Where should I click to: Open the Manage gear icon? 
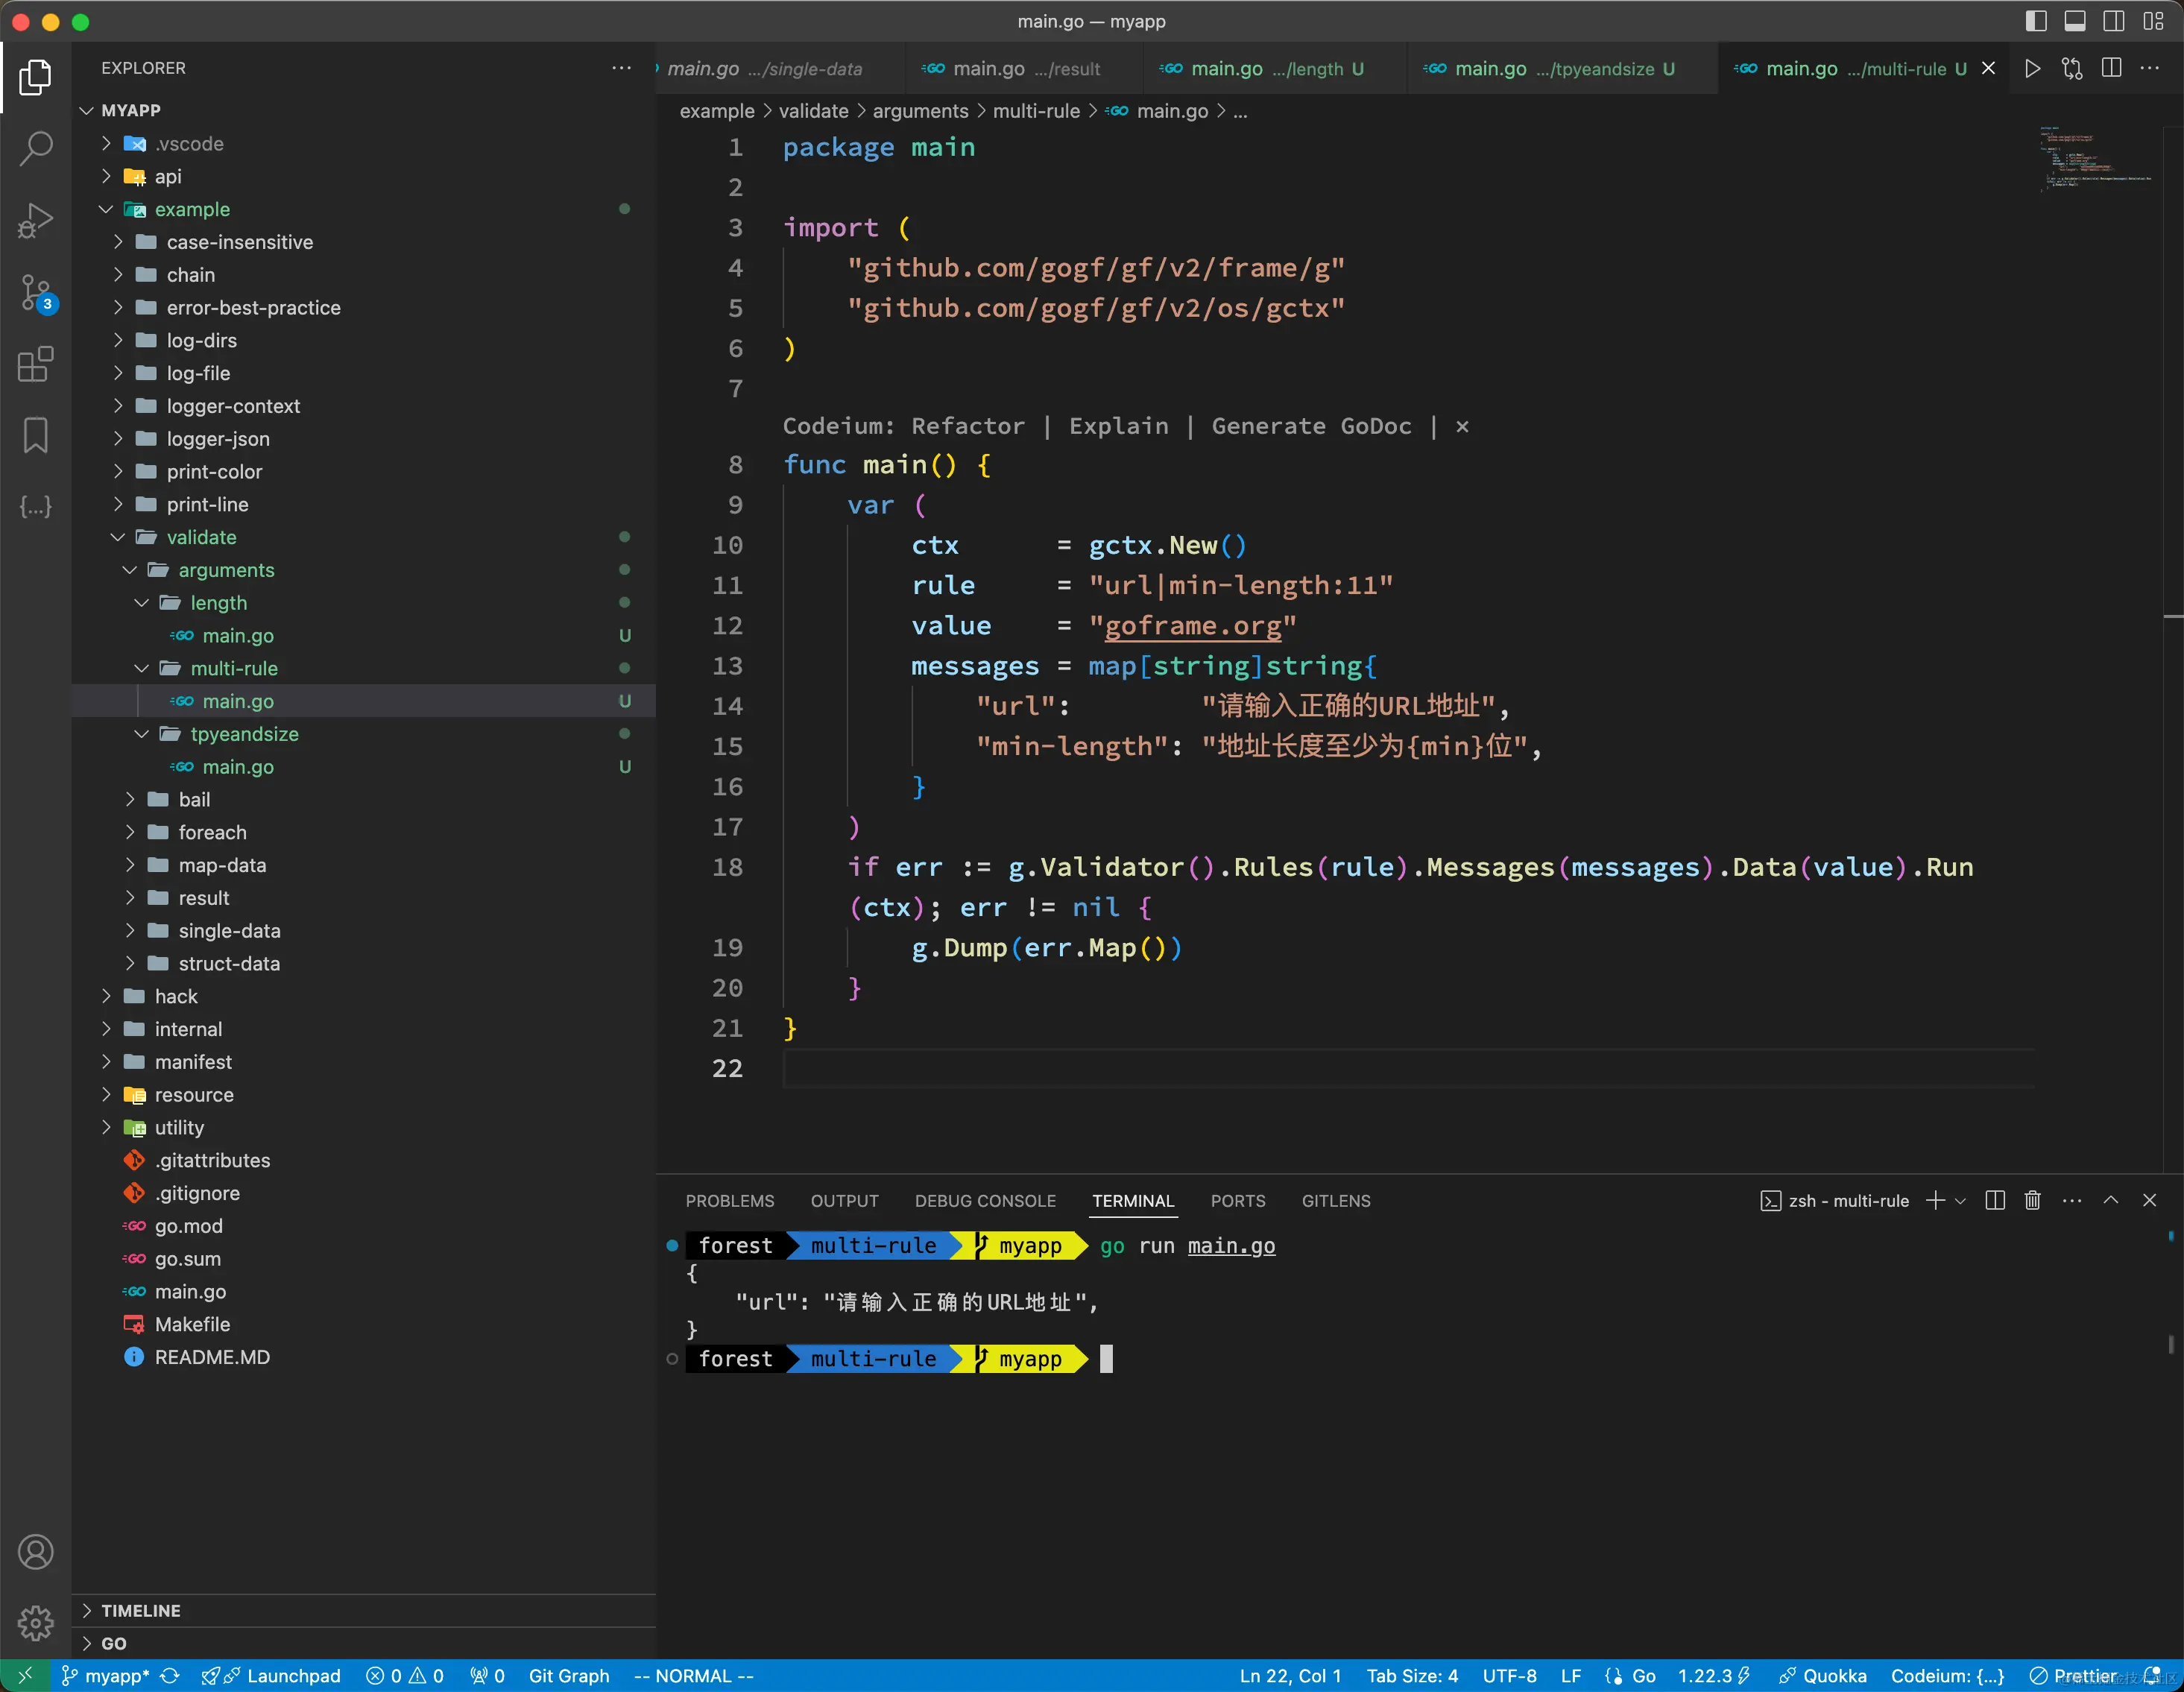click(x=36, y=1622)
